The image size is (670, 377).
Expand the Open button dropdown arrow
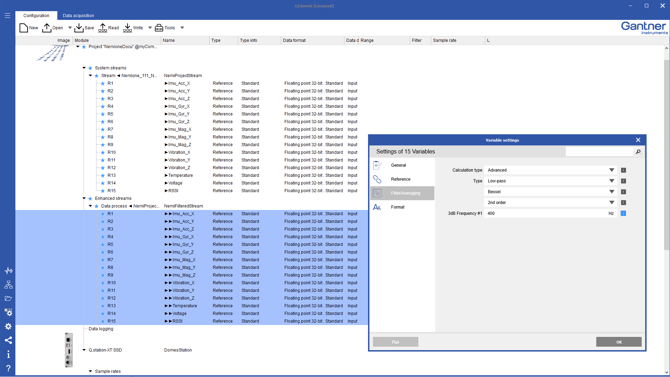(70, 28)
